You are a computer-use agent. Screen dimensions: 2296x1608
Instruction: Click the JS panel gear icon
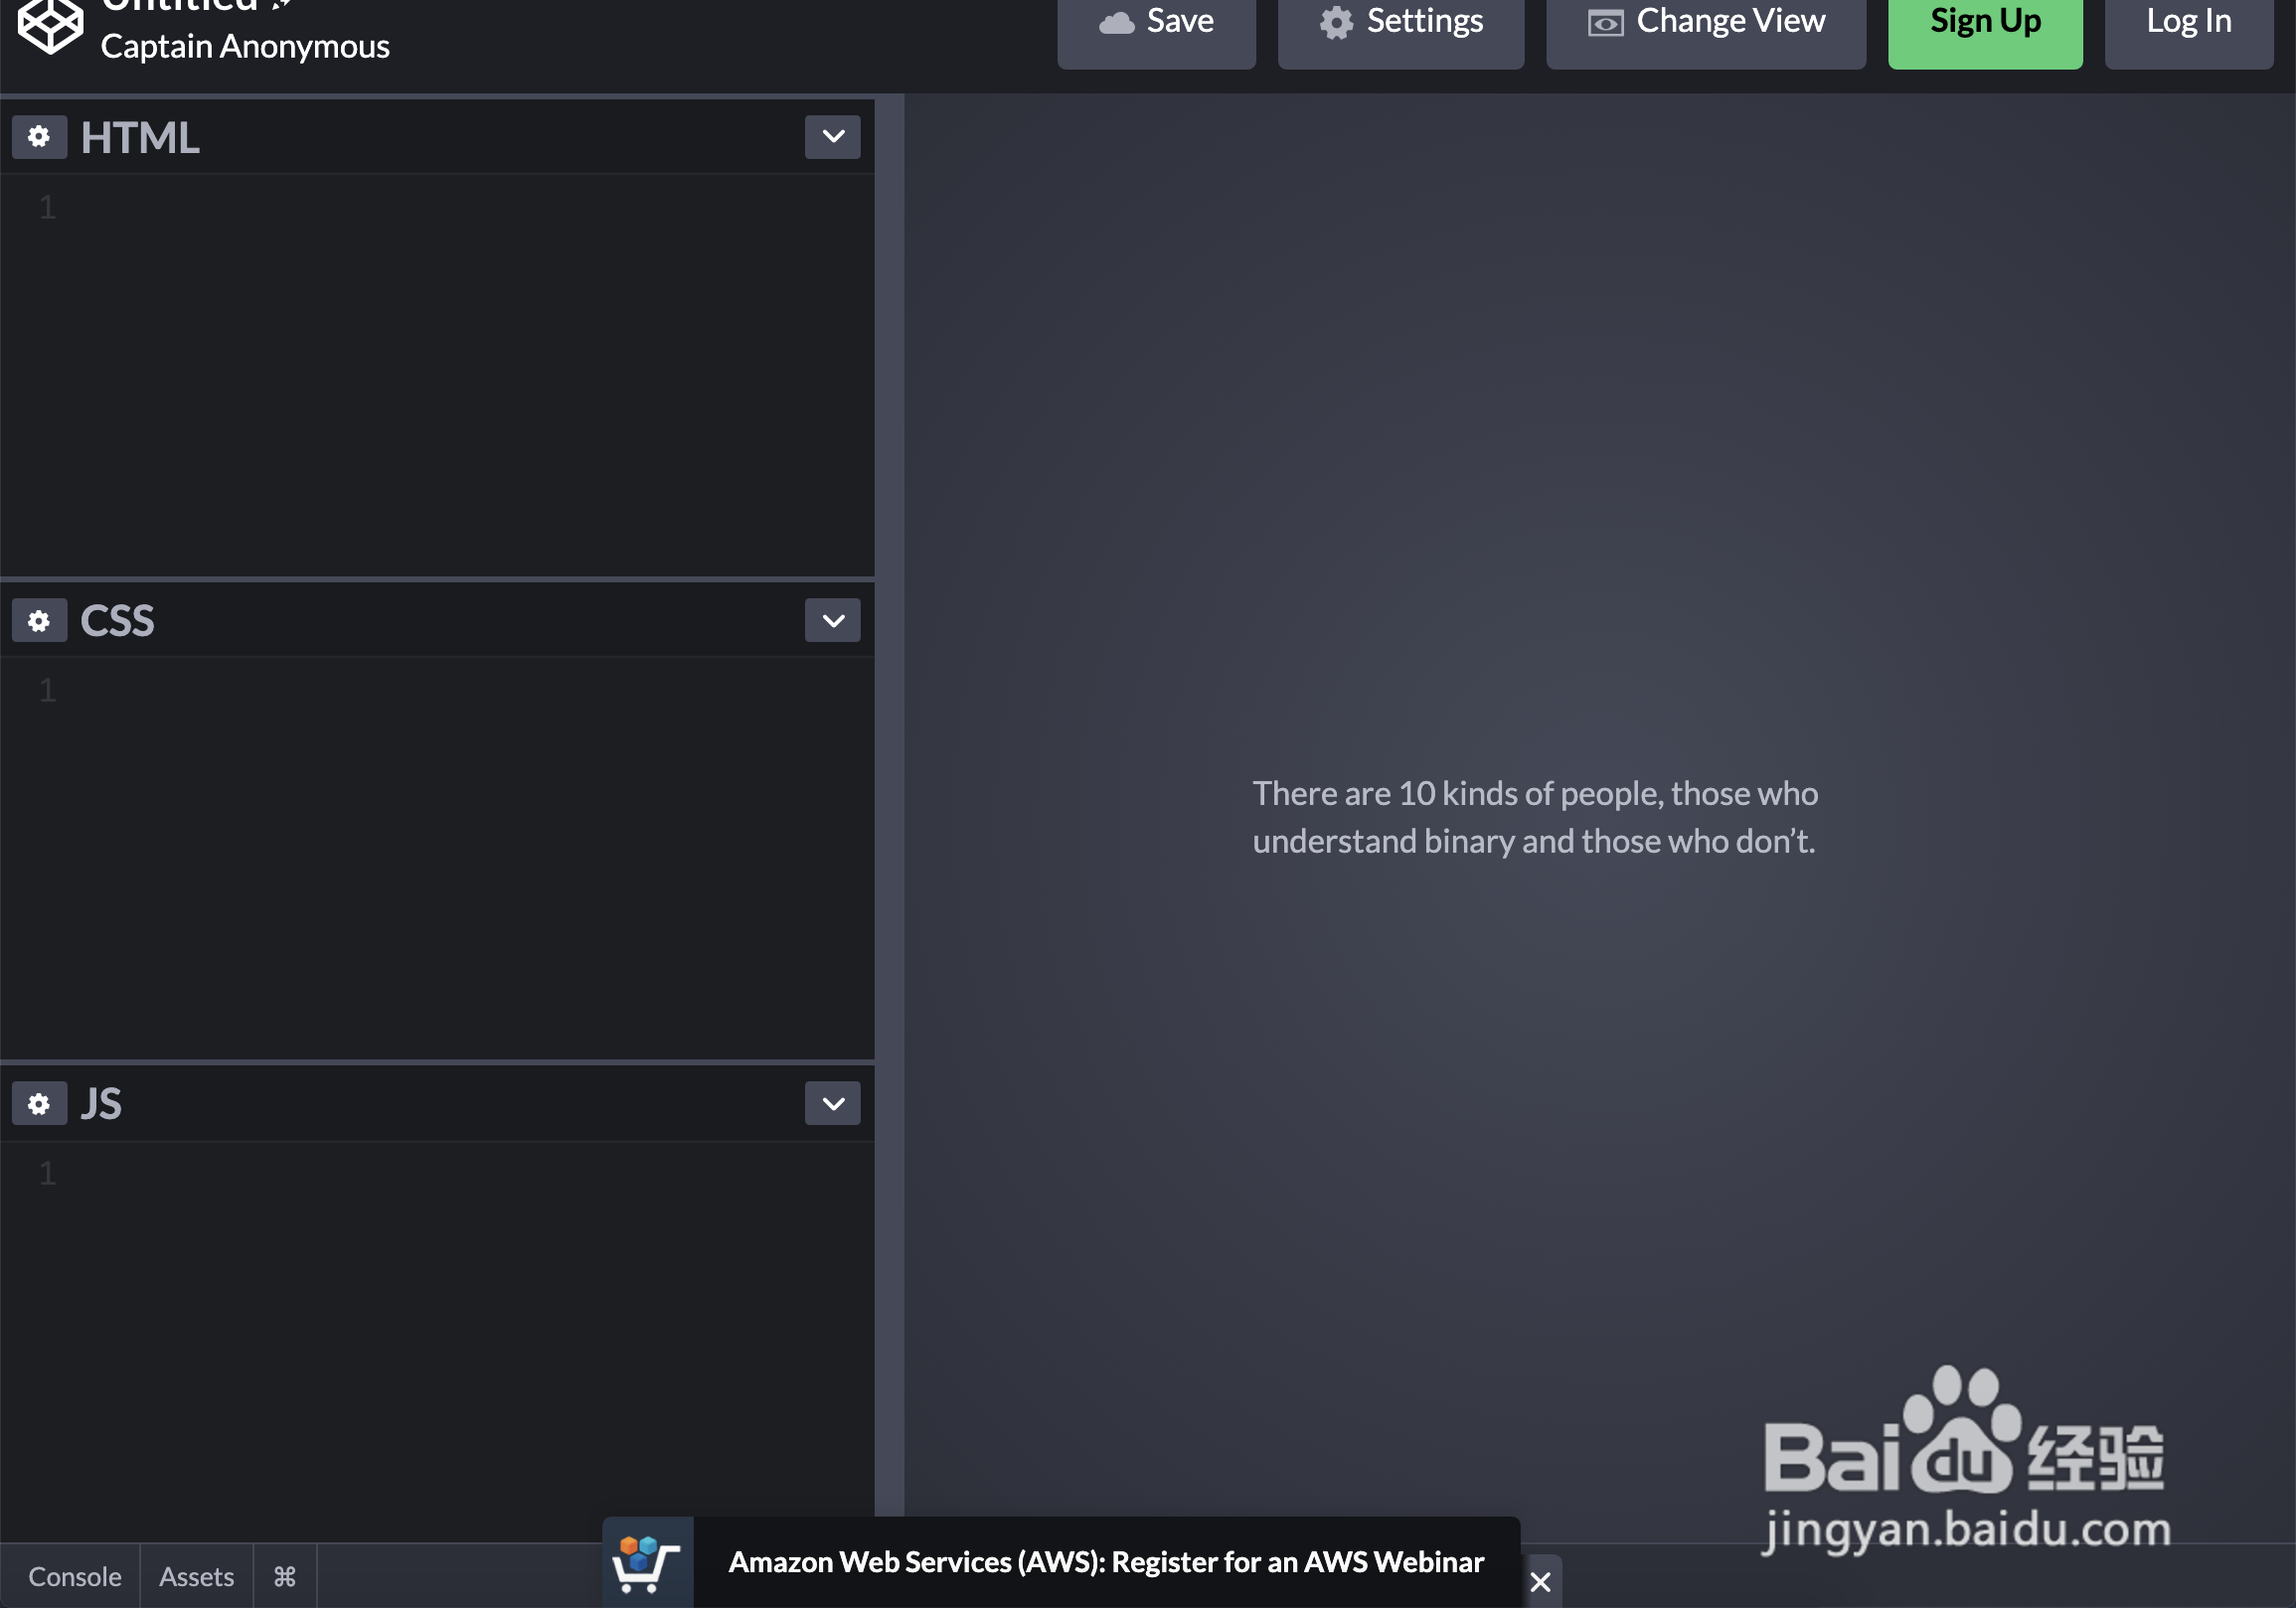click(x=40, y=1102)
